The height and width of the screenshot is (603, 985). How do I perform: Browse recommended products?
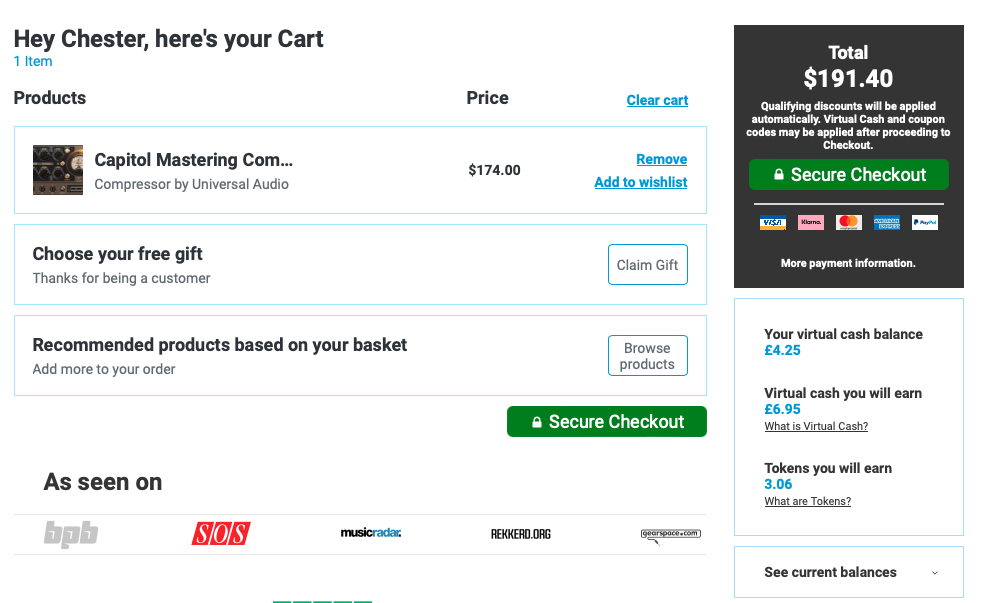tap(648, 356)
